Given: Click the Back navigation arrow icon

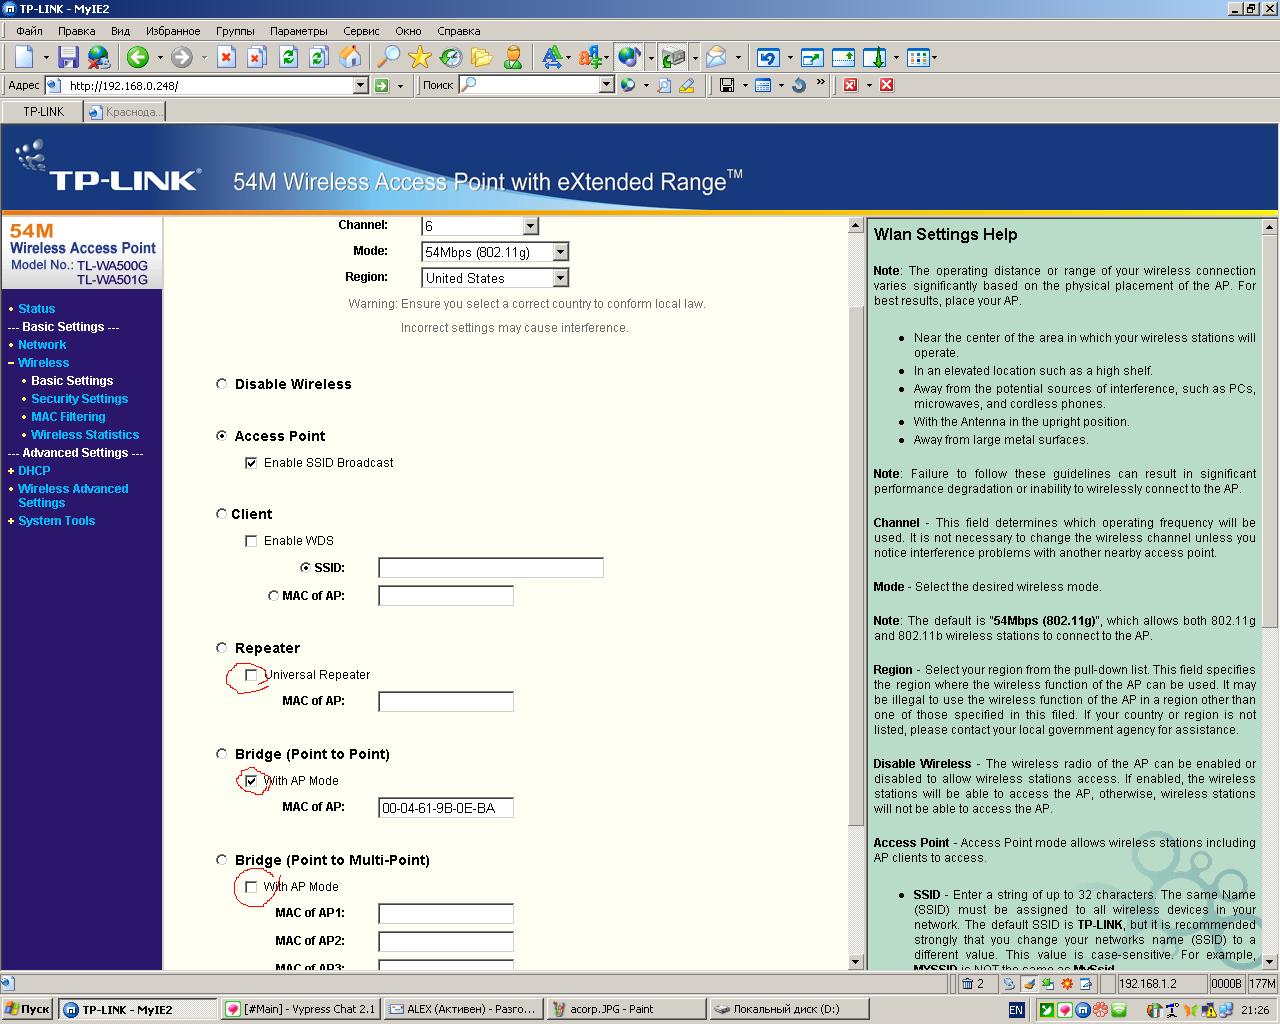Looking at the screenshot, I should click(138, 57).
